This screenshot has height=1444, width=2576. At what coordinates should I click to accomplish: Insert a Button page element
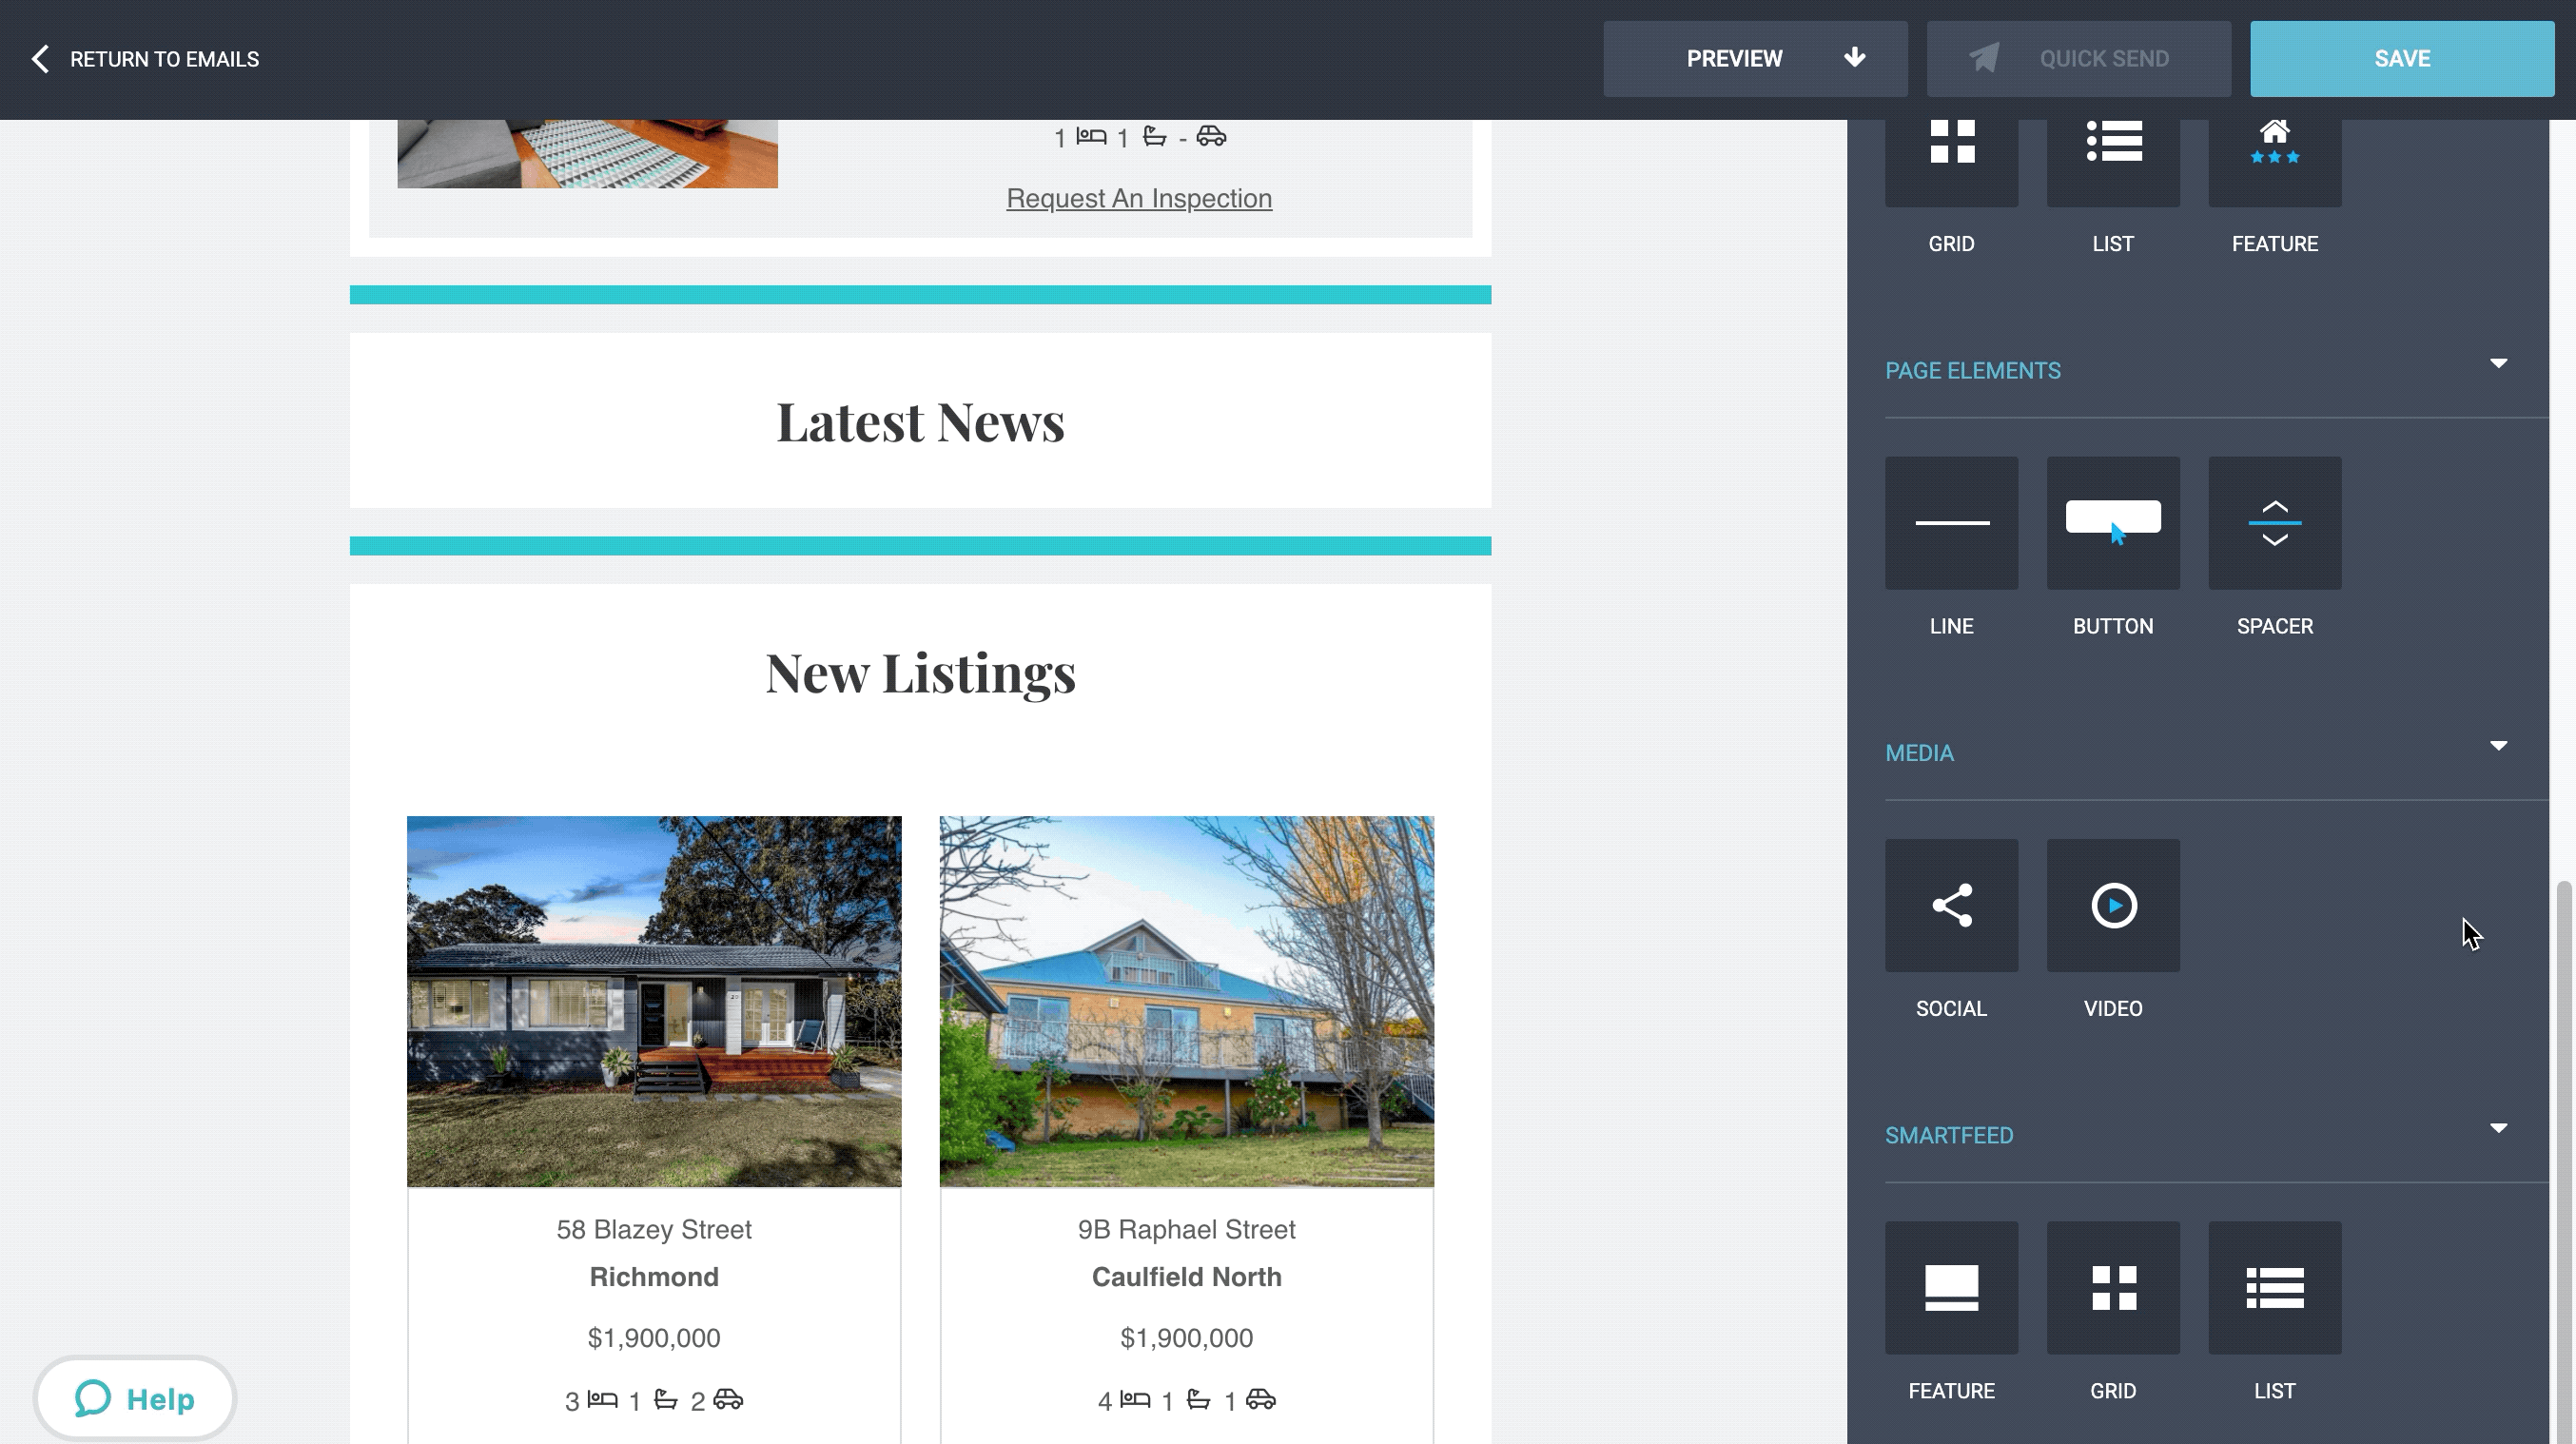[2113, 523]
